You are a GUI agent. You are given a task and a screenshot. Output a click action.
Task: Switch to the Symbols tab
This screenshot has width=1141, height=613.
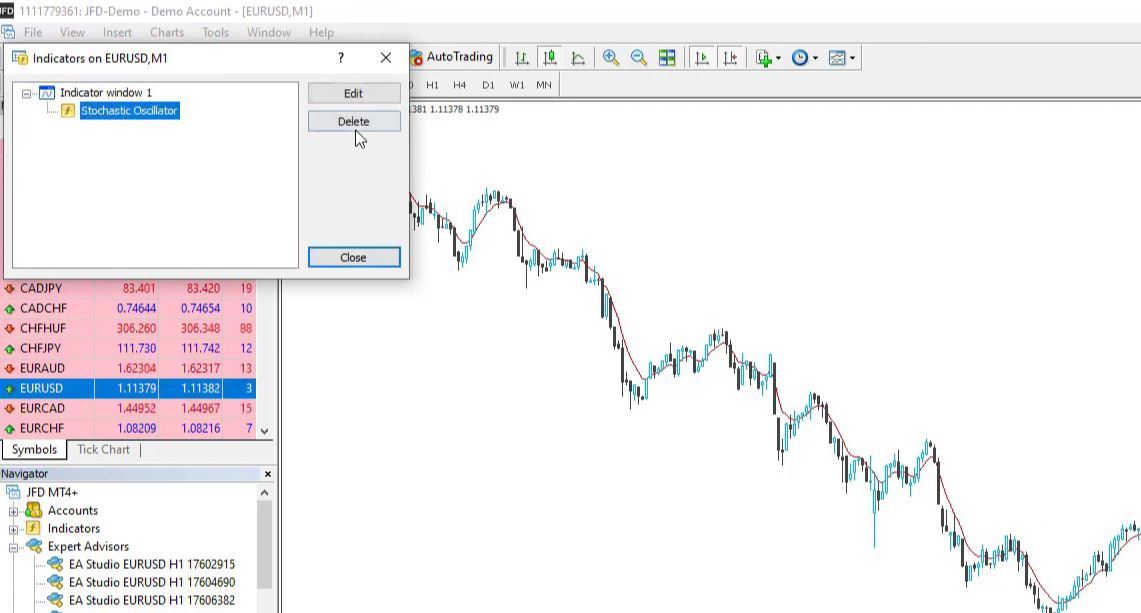[33, 449]
